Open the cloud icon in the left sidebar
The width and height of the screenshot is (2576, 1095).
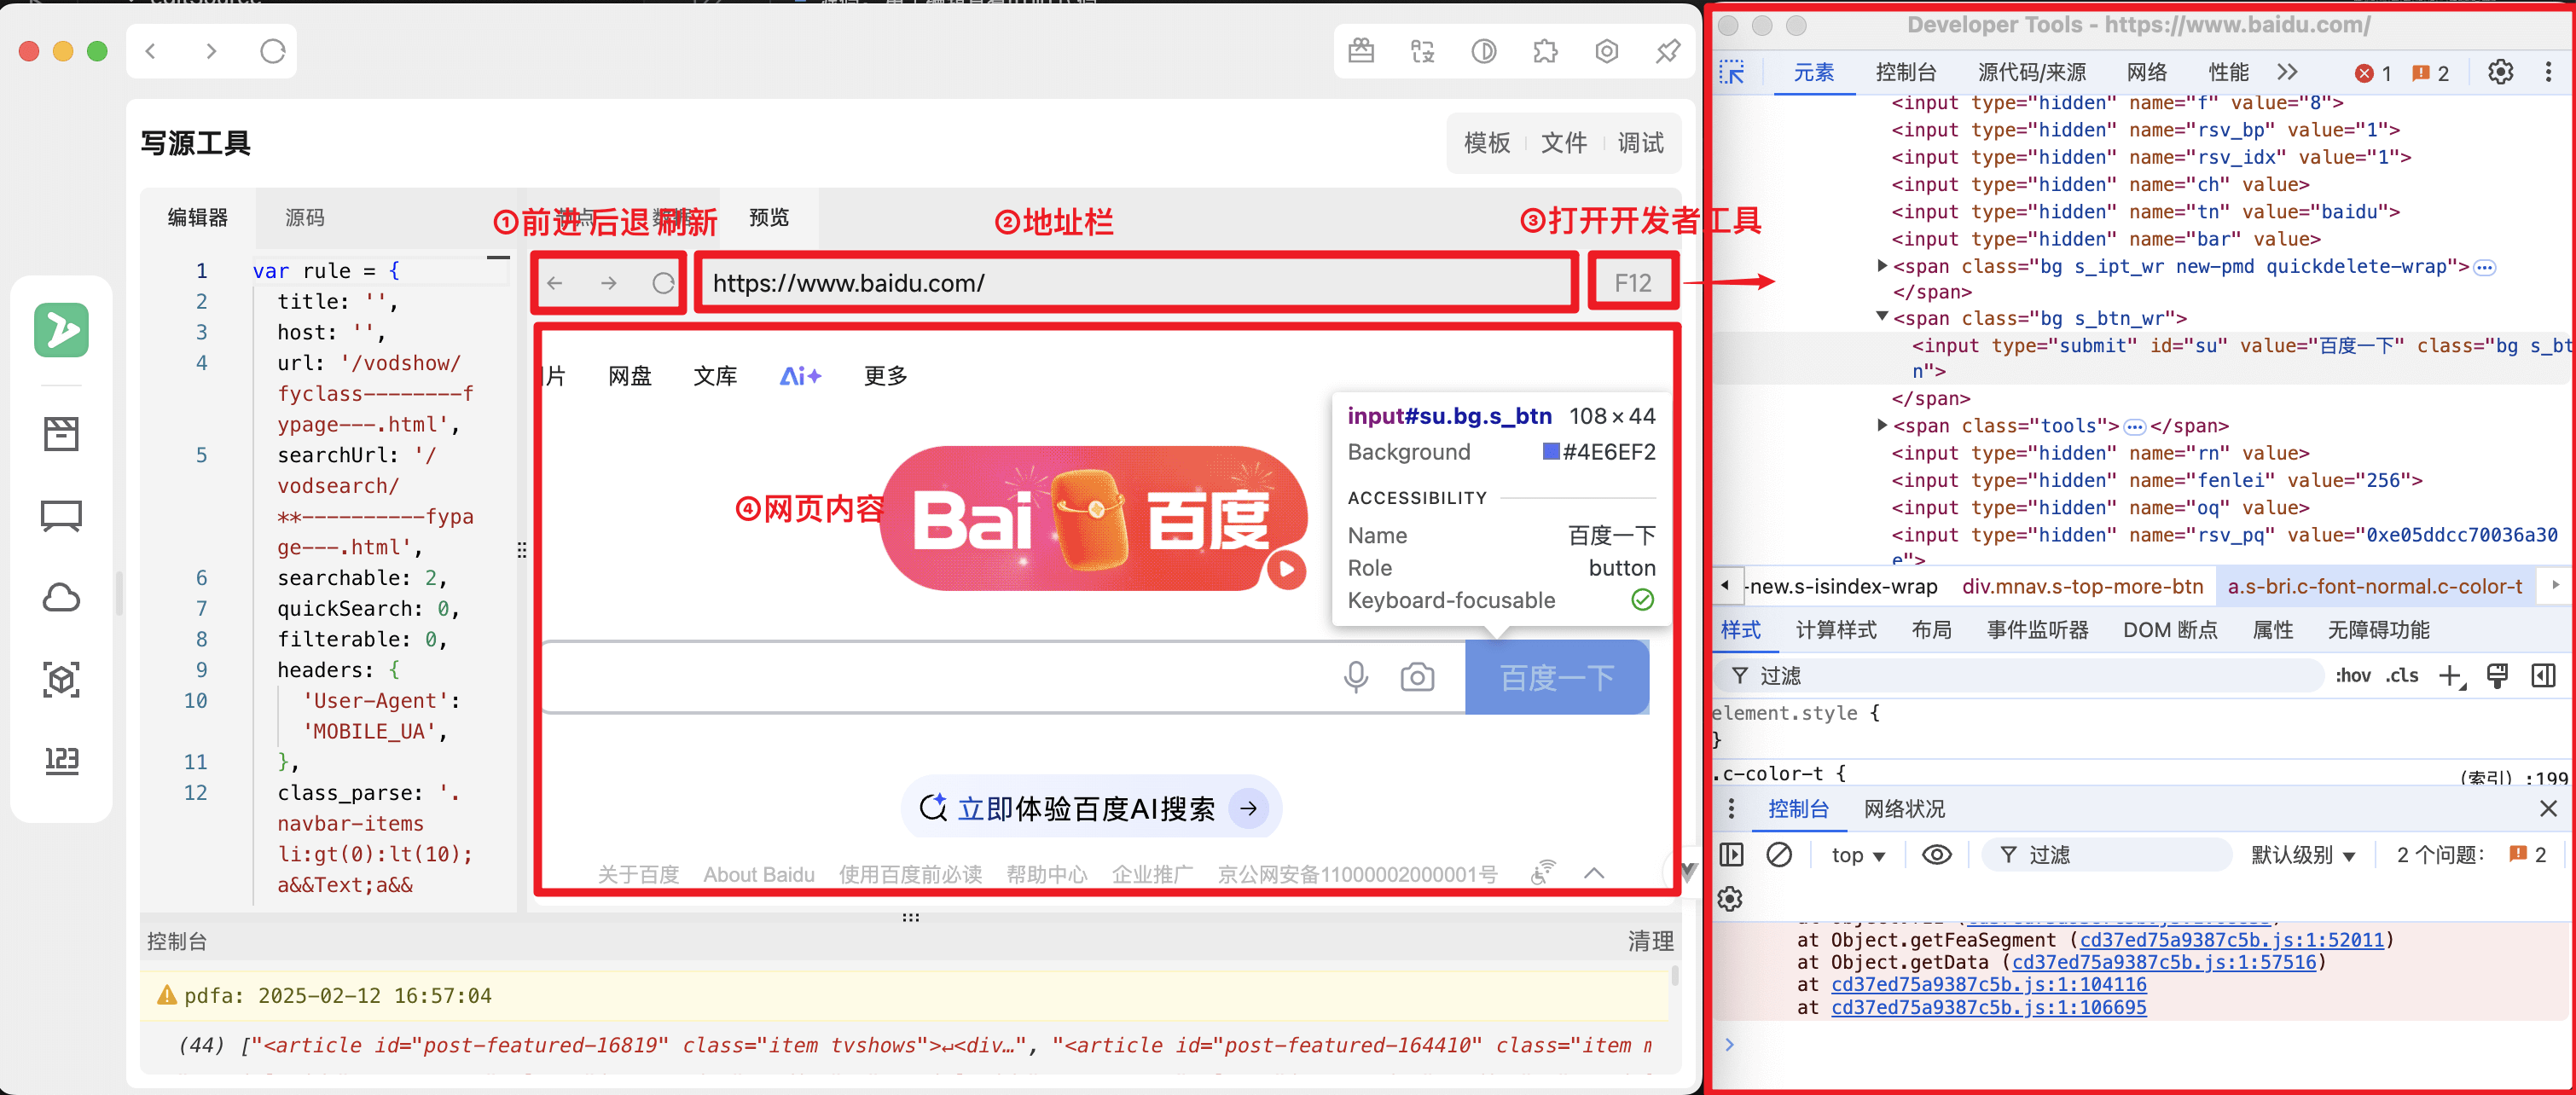(x=61, y=598)
